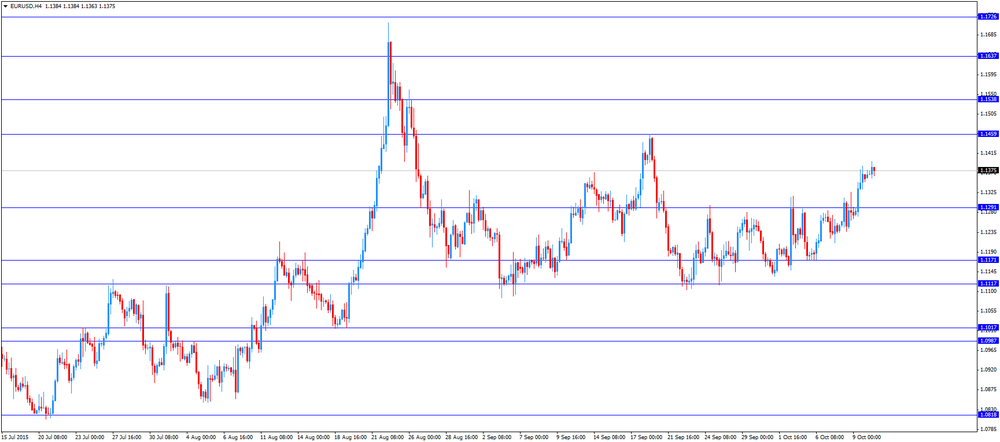Click the 21 Sep 16:00 time label

click(x=686, y=438)
